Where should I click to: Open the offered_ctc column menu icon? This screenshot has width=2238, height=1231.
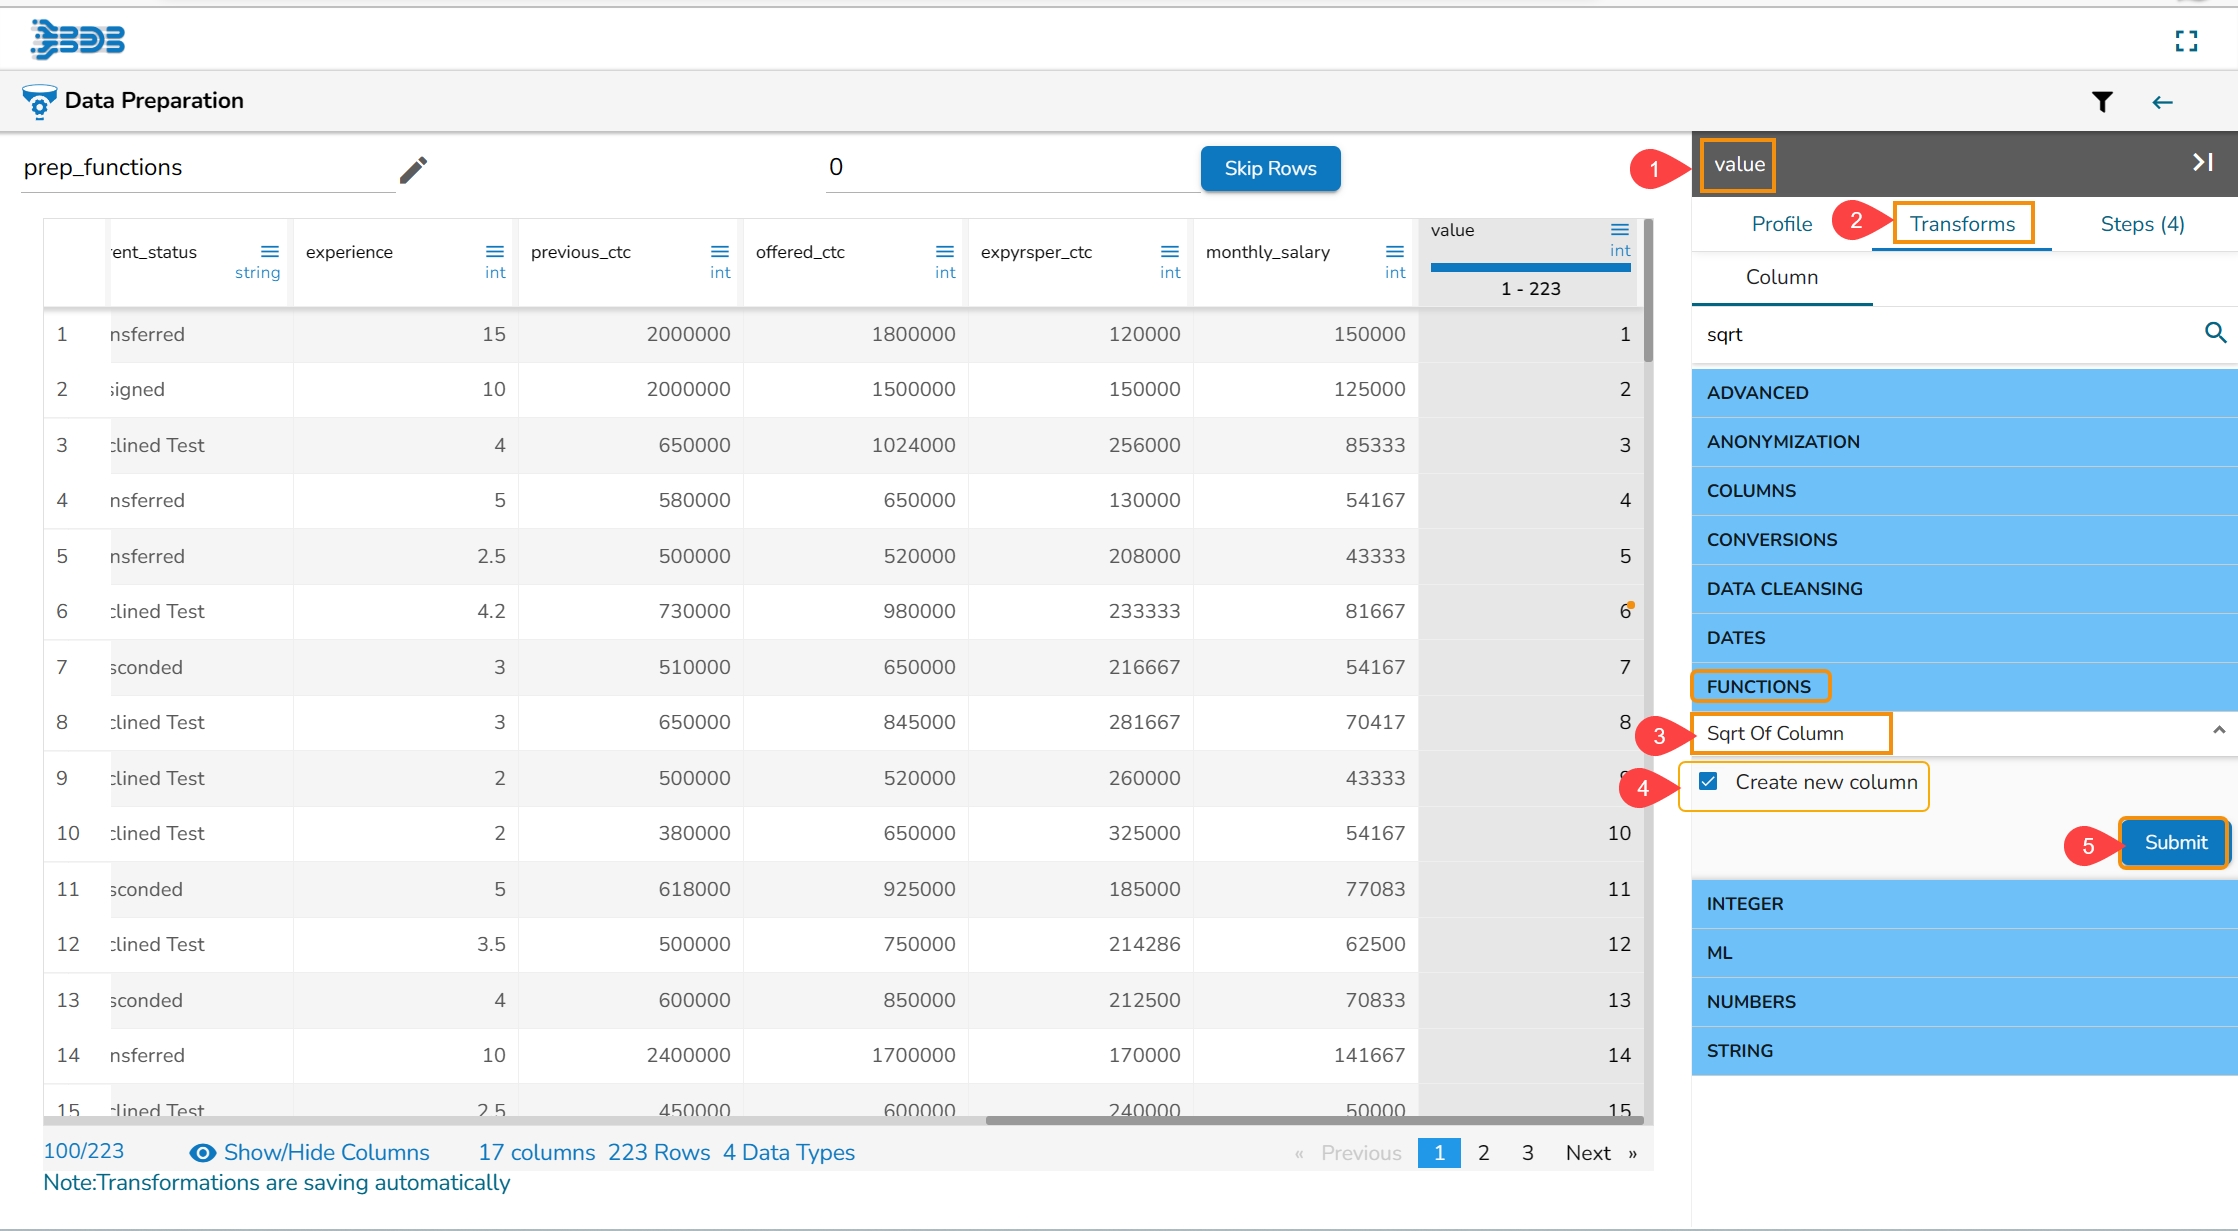click(944, 251)
